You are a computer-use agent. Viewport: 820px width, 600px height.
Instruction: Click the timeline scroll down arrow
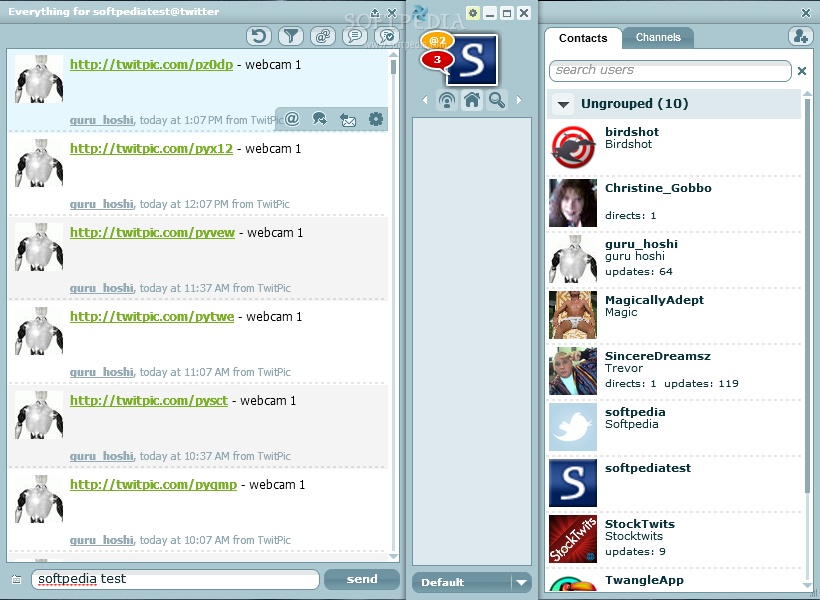[393, 557]
